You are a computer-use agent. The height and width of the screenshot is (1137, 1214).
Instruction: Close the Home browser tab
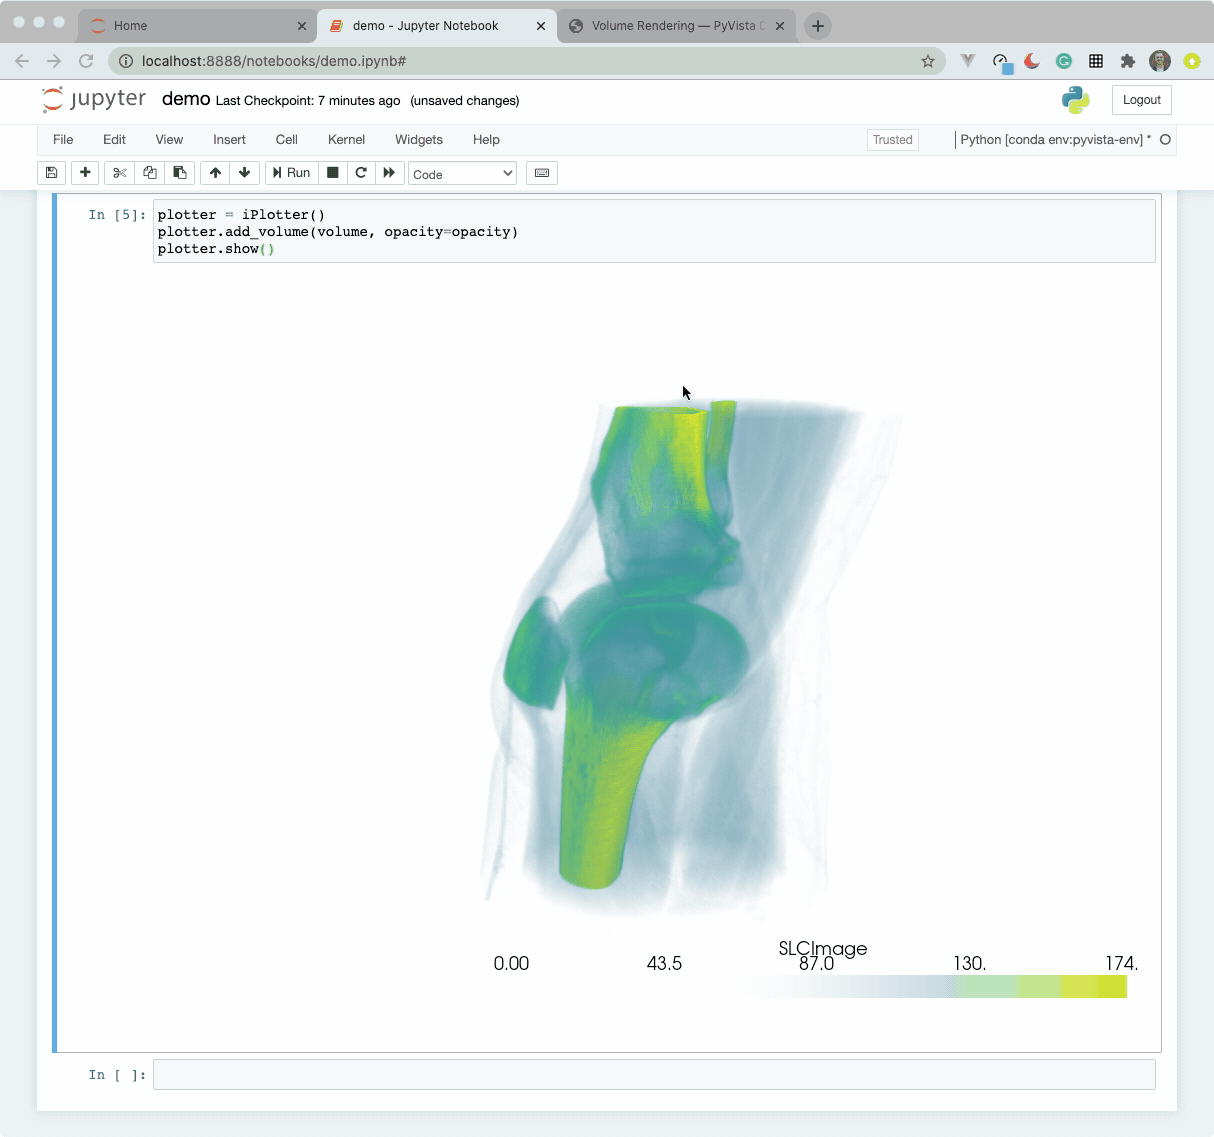pyautogui.click(x=302, y=26)
